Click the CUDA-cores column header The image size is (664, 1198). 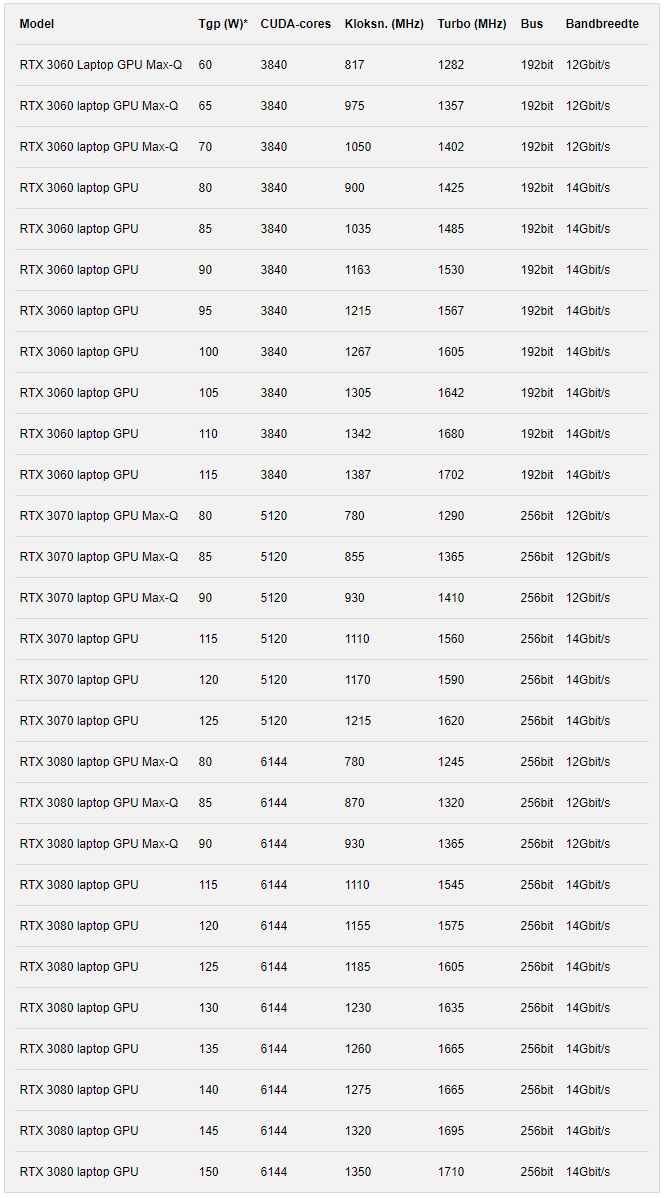[296, 24]
